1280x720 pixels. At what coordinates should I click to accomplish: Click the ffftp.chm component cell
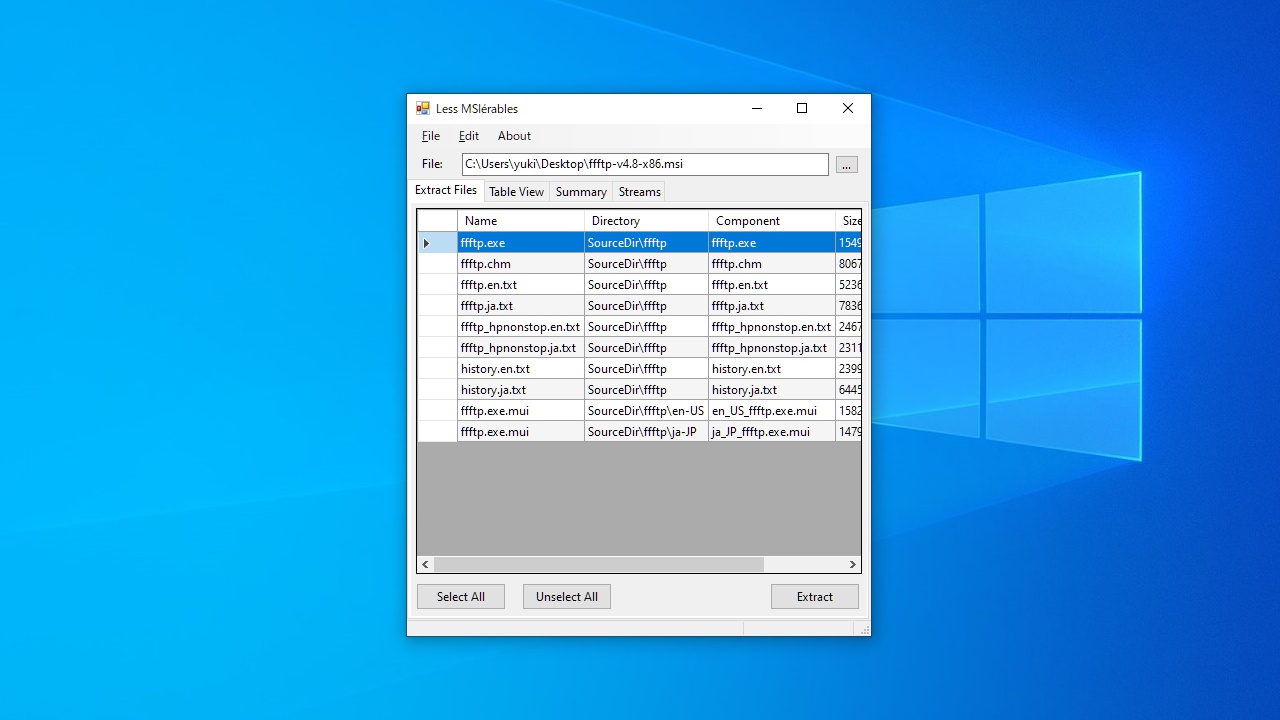click(772, 264)
